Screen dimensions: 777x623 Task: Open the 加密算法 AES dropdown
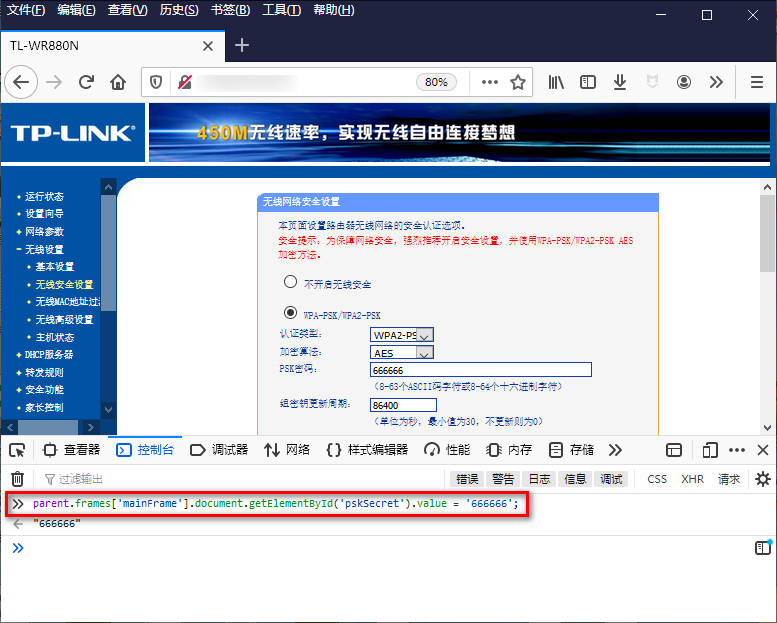point(402,352)
